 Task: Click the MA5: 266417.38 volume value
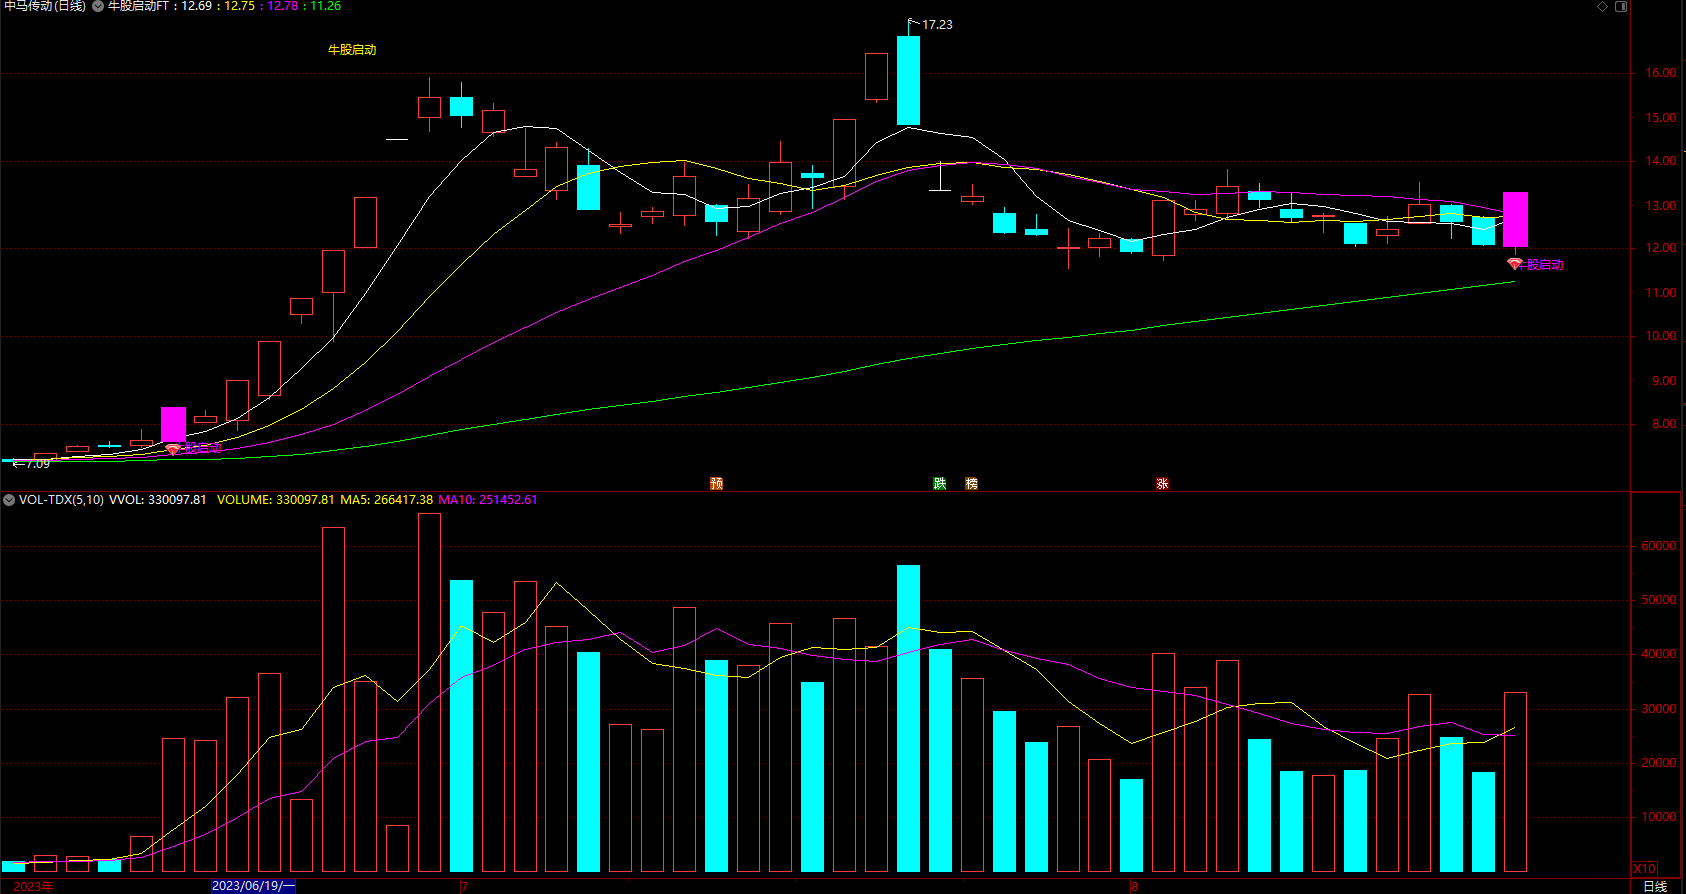pyautogui.click(x=386, y=499)
